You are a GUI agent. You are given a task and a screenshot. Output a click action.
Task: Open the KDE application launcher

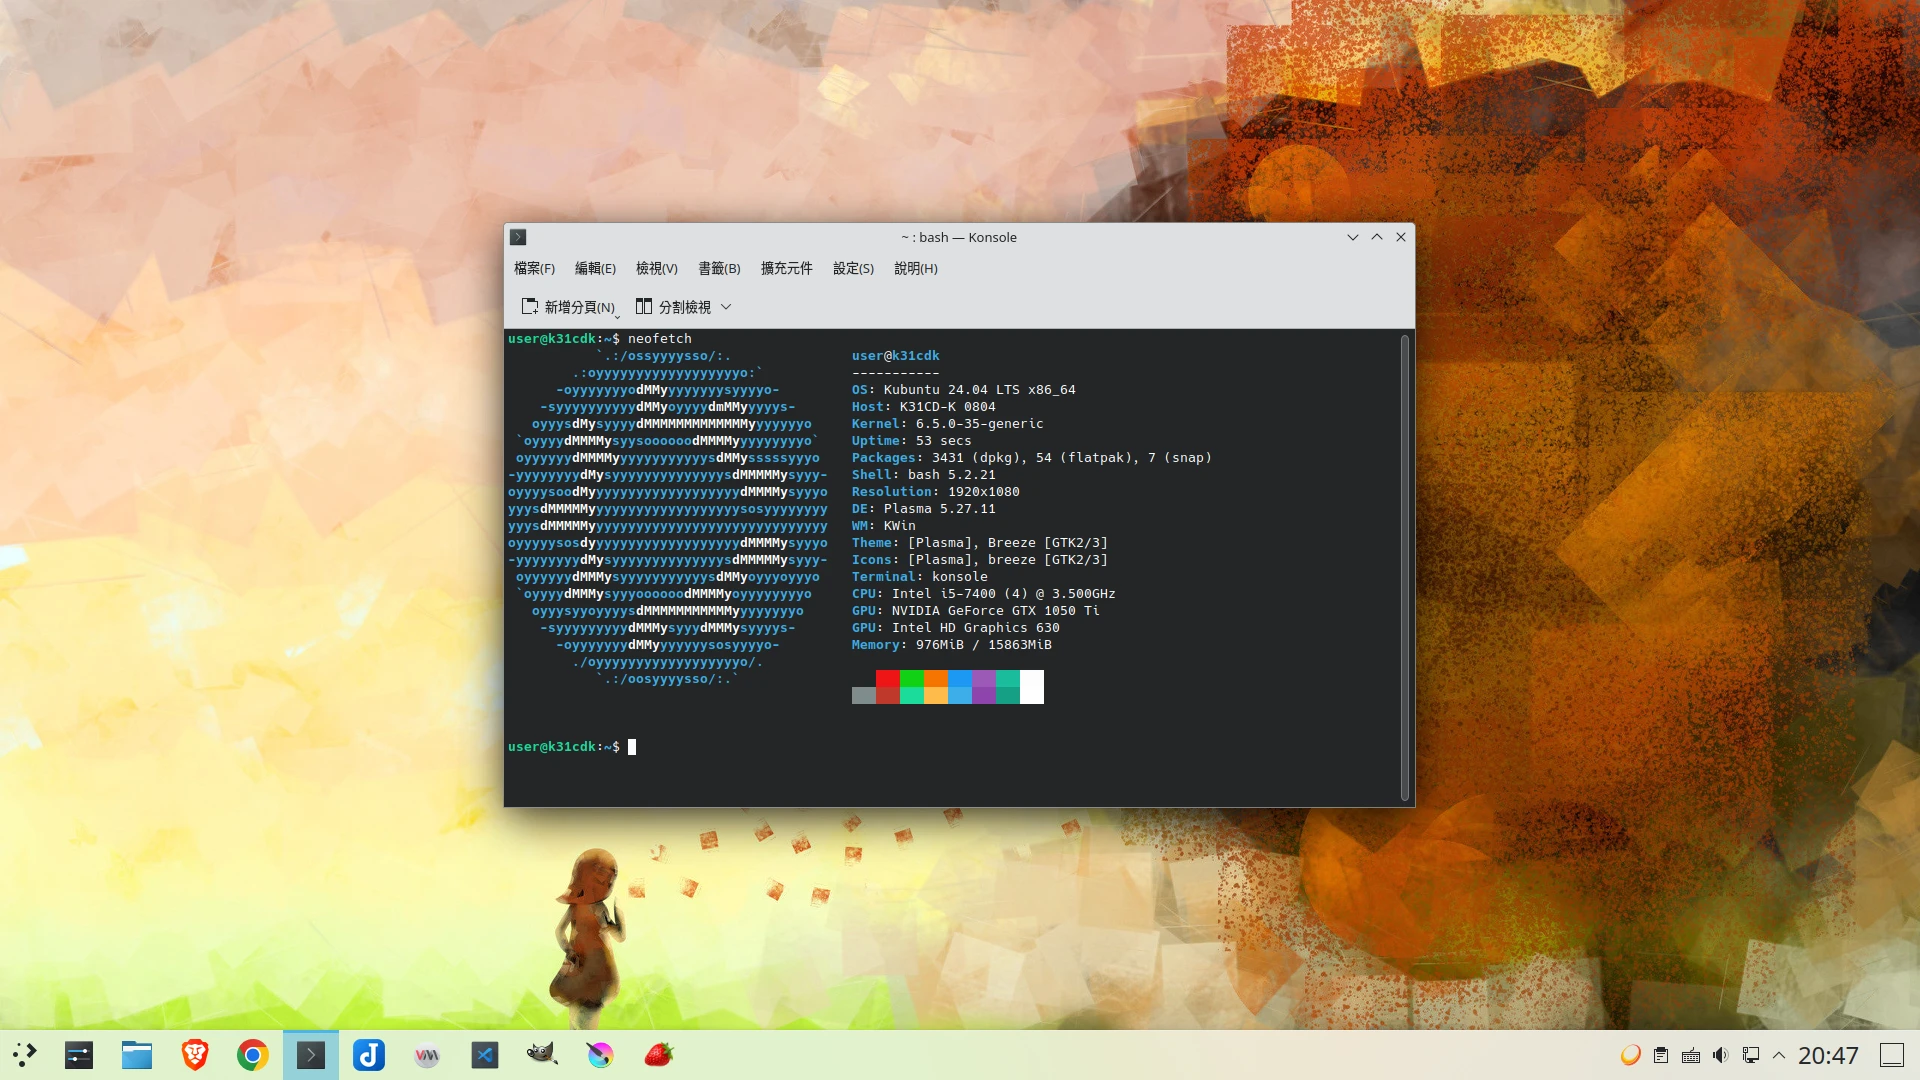[x=25, y=1055]
